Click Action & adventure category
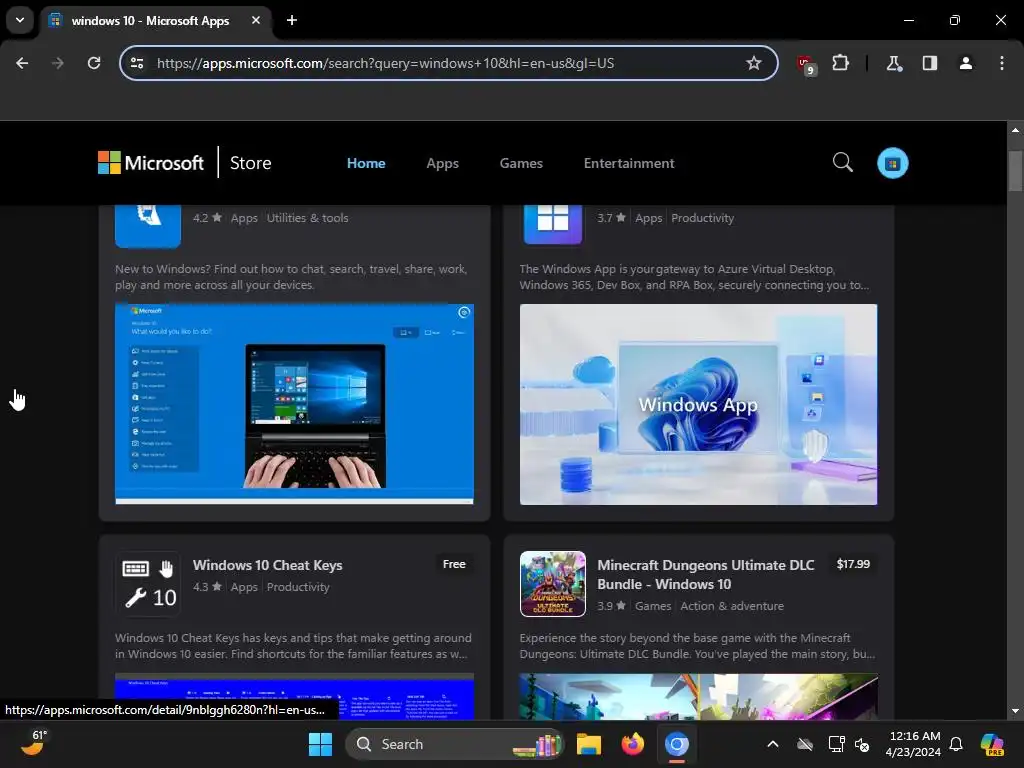 [x=731, y=606]
